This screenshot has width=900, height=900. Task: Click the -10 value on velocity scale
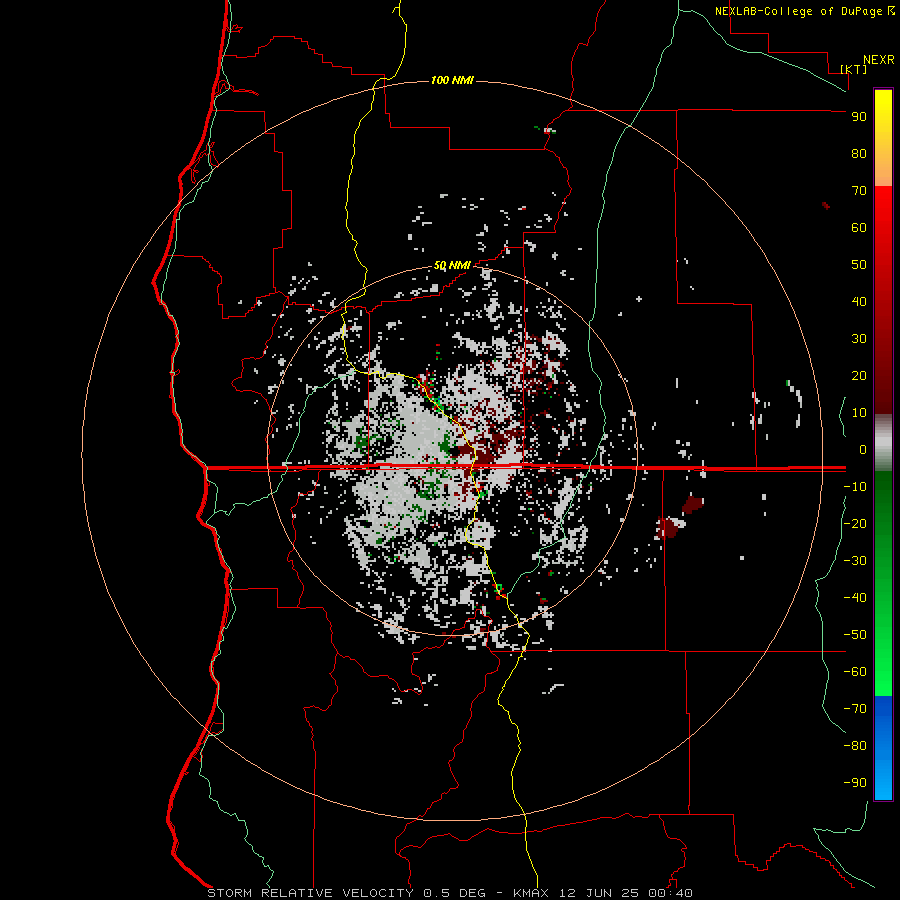855,487
